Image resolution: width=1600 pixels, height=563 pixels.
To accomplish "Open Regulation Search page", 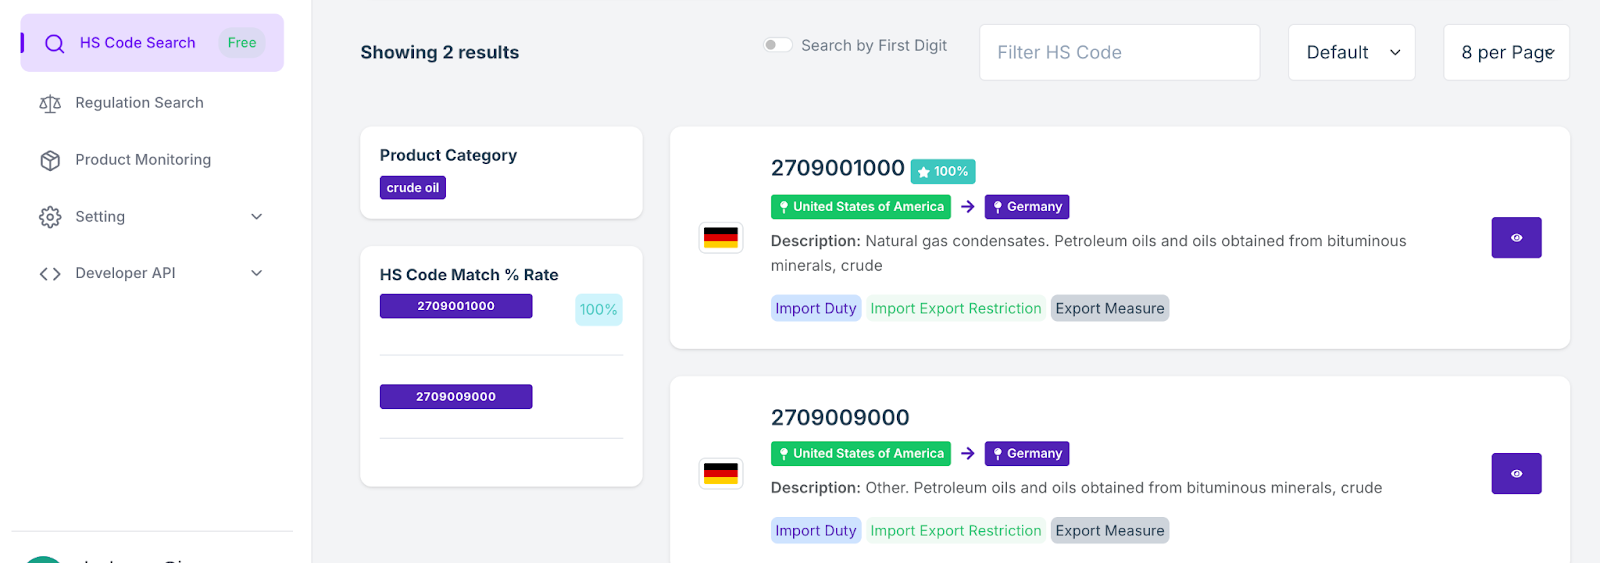I will click(139, 103).
